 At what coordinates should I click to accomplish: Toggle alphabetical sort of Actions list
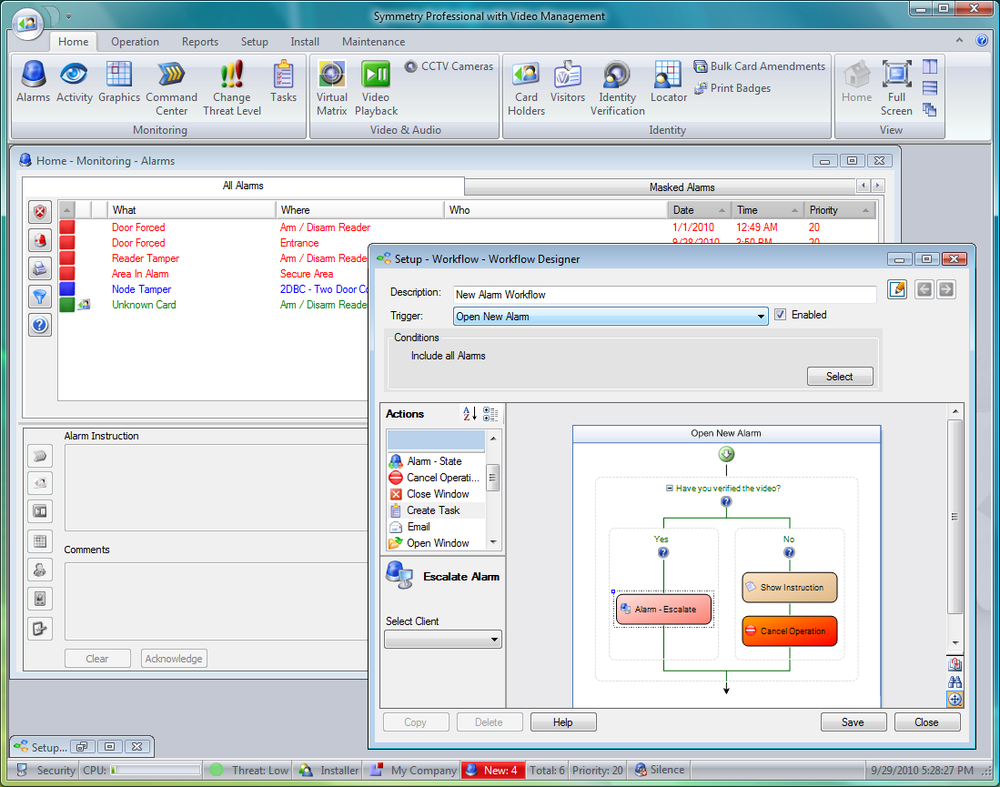click(468, 414)
